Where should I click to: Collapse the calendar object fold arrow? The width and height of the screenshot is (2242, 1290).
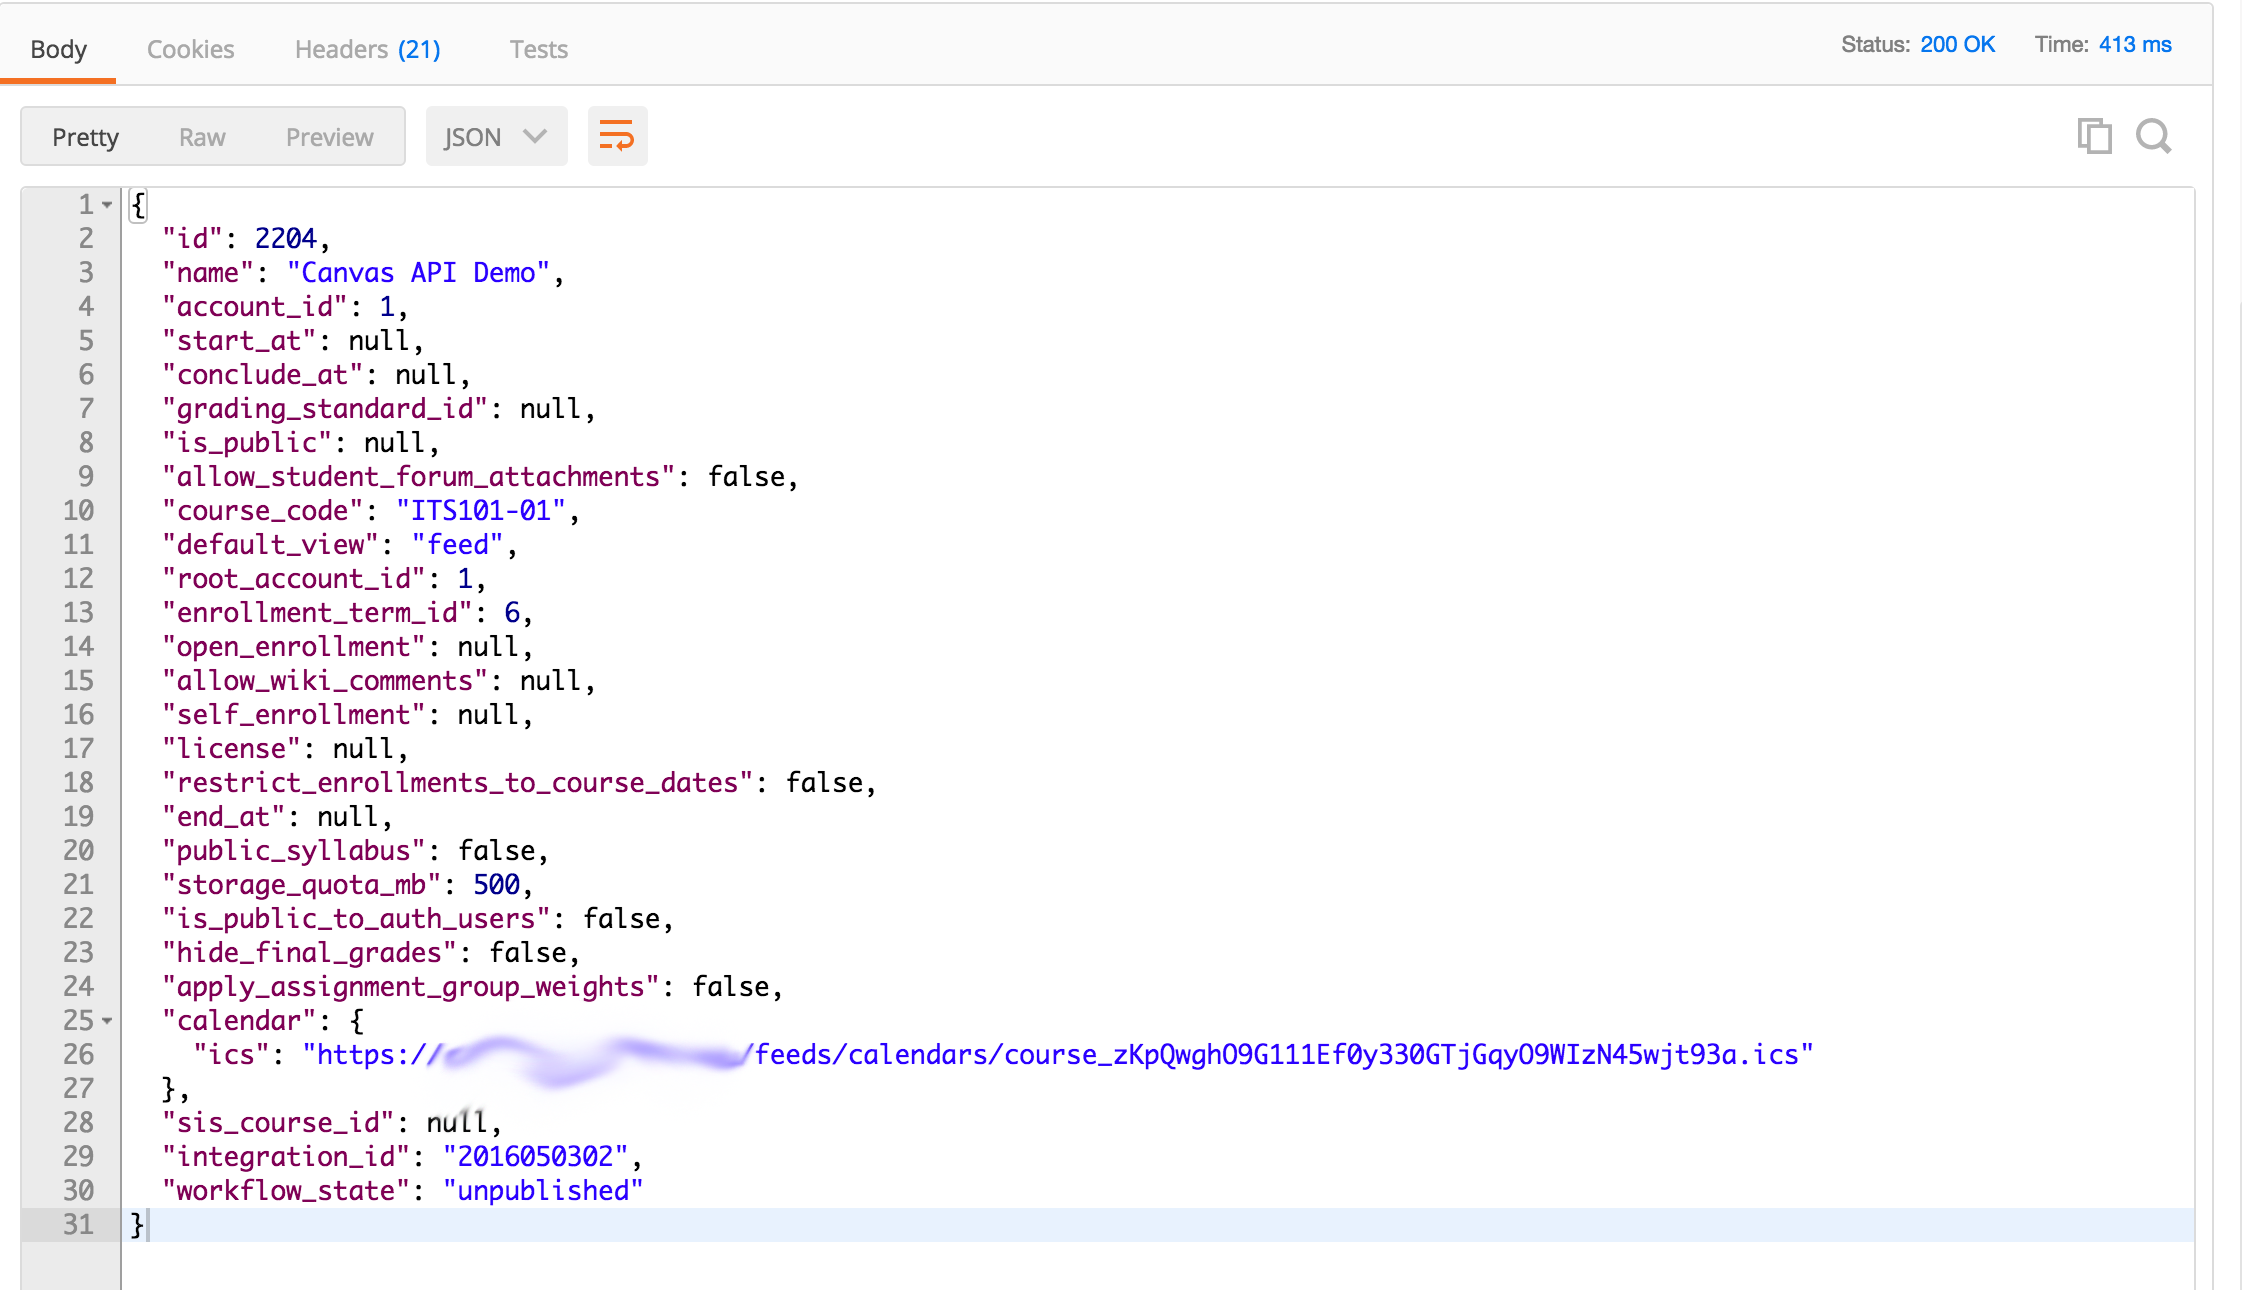click(107, 1021)
